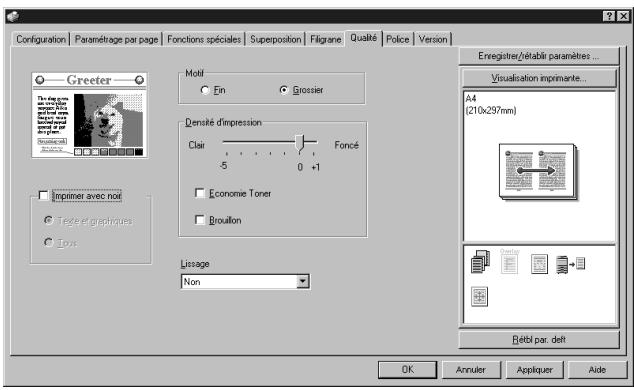Open the Filigrane tab

(x=325, y=39)
